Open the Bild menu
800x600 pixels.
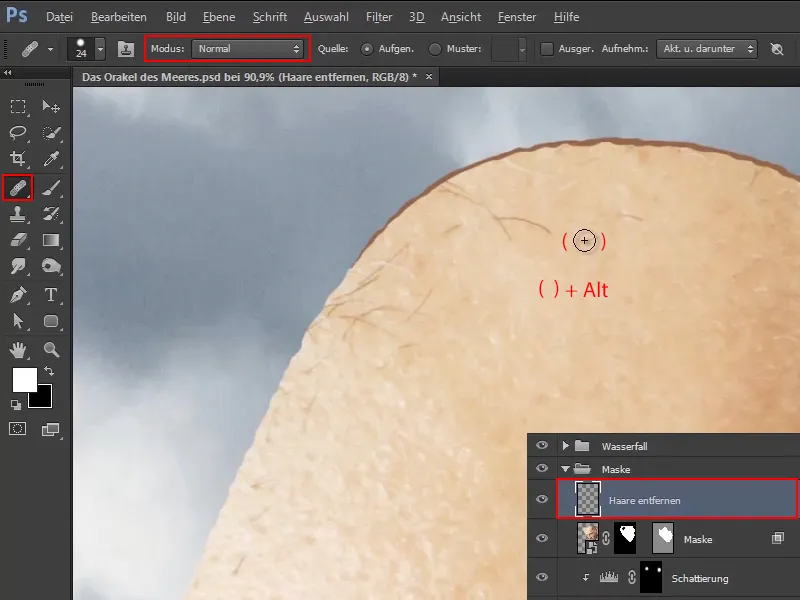click(176, 17)
